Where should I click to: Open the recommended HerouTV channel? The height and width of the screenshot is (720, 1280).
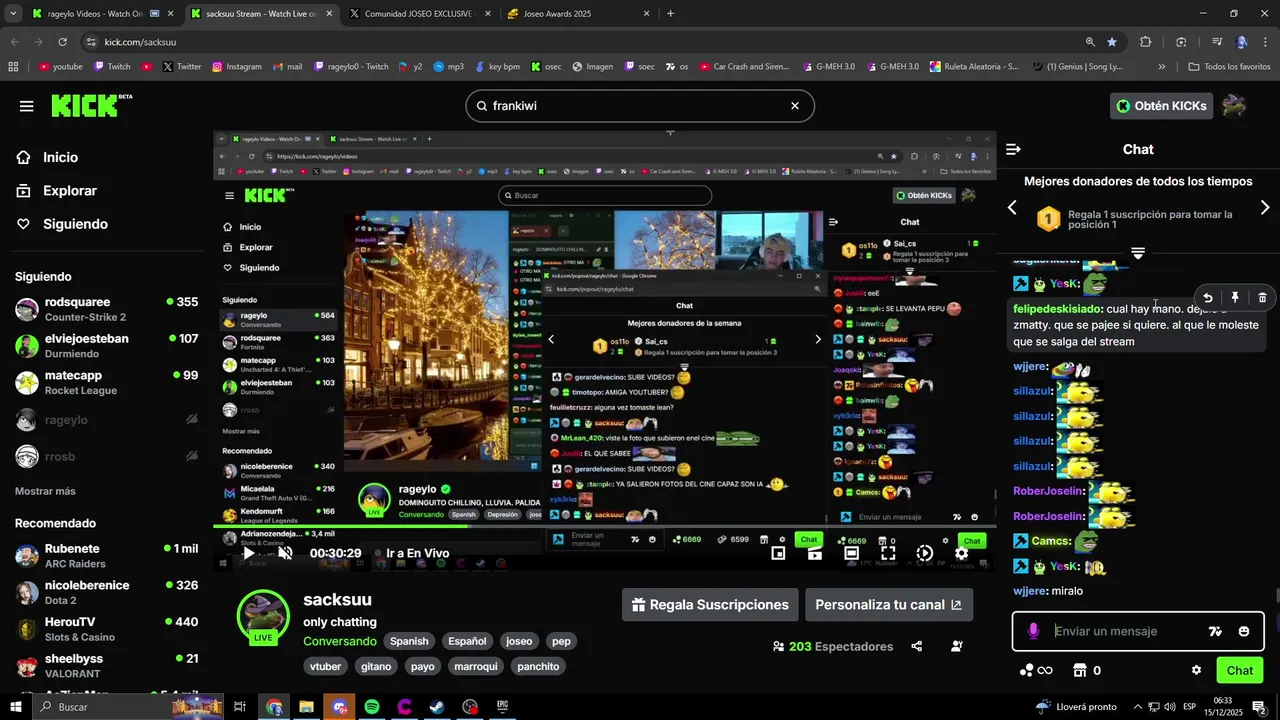click(106, 628)
